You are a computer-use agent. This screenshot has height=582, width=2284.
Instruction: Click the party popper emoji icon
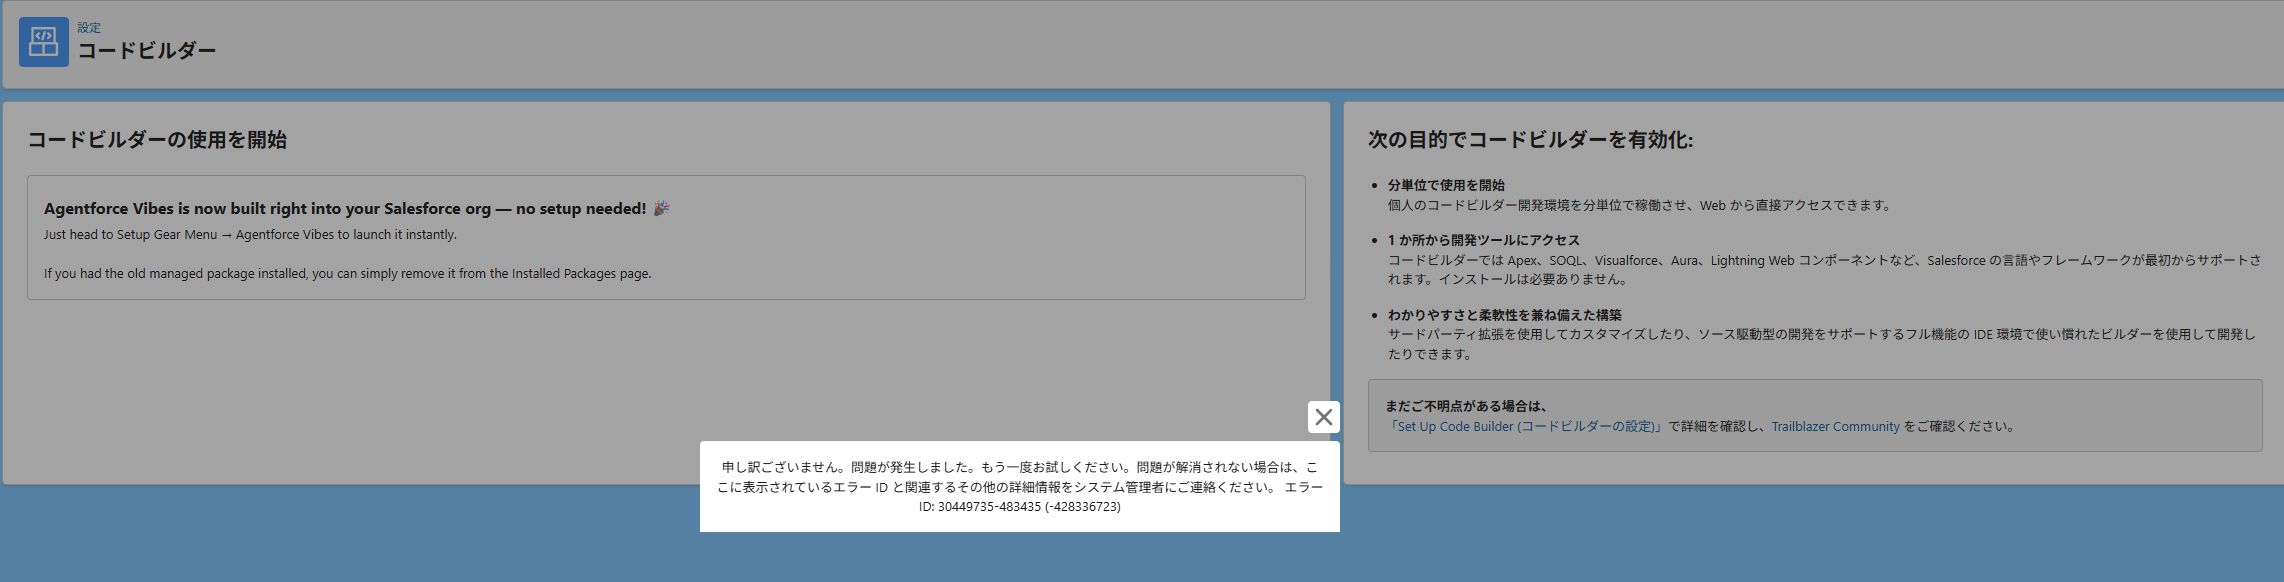pyautogui.click(x=661, y=209)
